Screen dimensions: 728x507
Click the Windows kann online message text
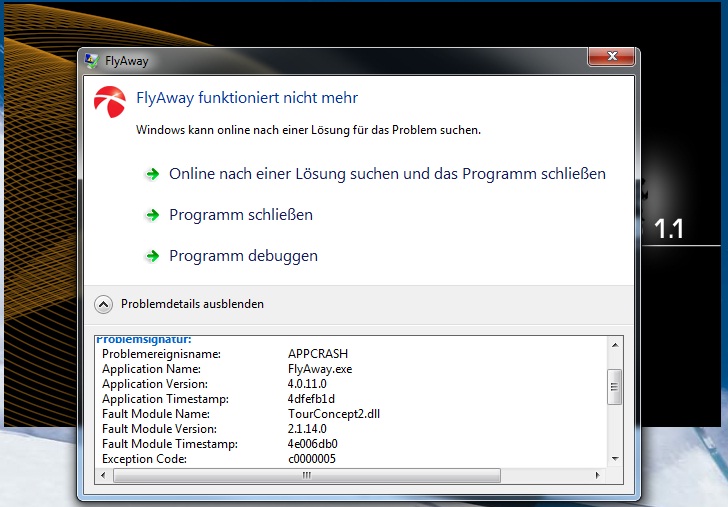(x=308, y=130)
